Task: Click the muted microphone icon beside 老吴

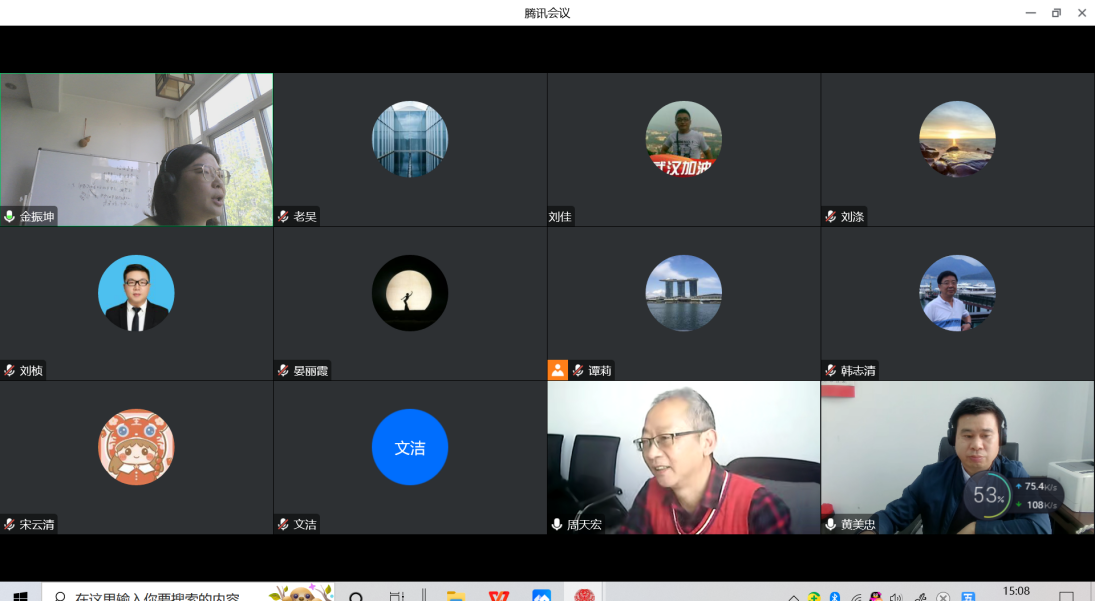Action: click(284, 217)
